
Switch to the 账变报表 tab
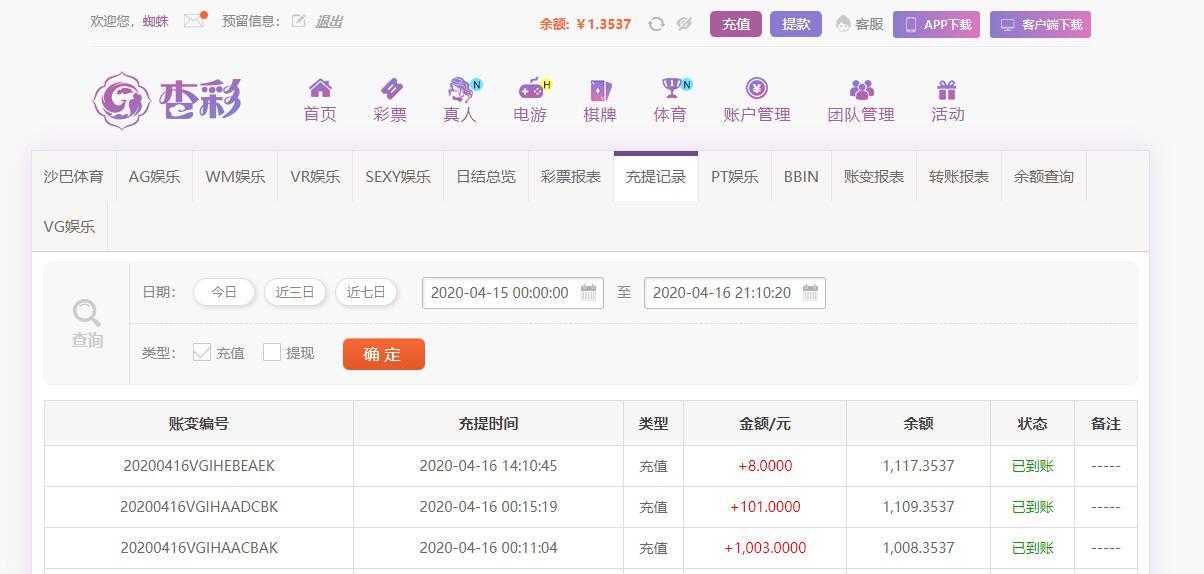tap(874, 177)
